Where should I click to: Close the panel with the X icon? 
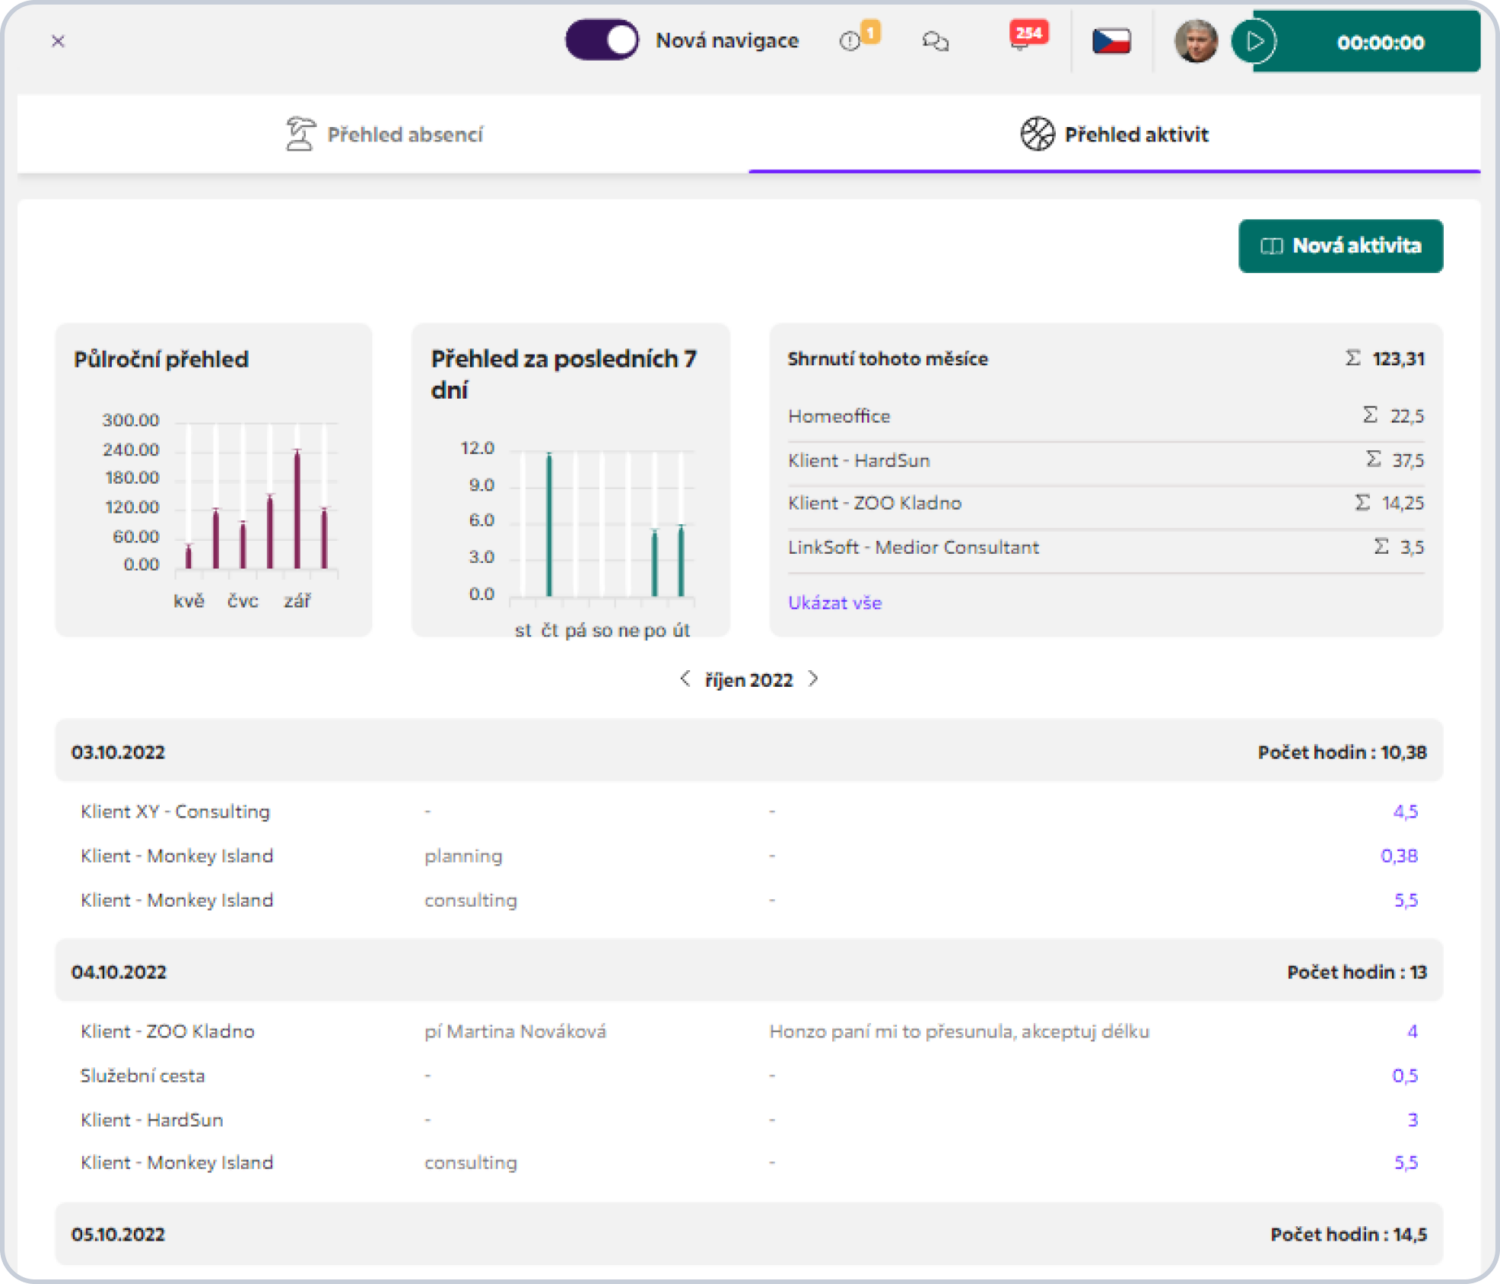coord(58,41)
